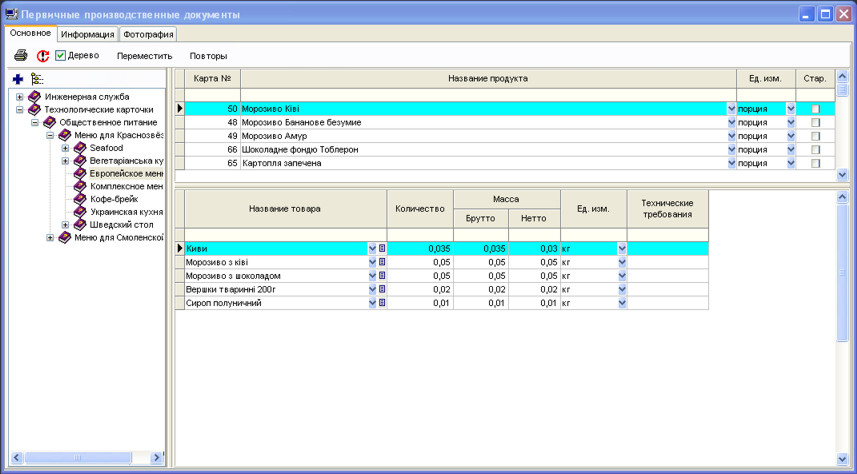Click the printer icon in toolbar
The image size is (857, 474).
(21, 56)
